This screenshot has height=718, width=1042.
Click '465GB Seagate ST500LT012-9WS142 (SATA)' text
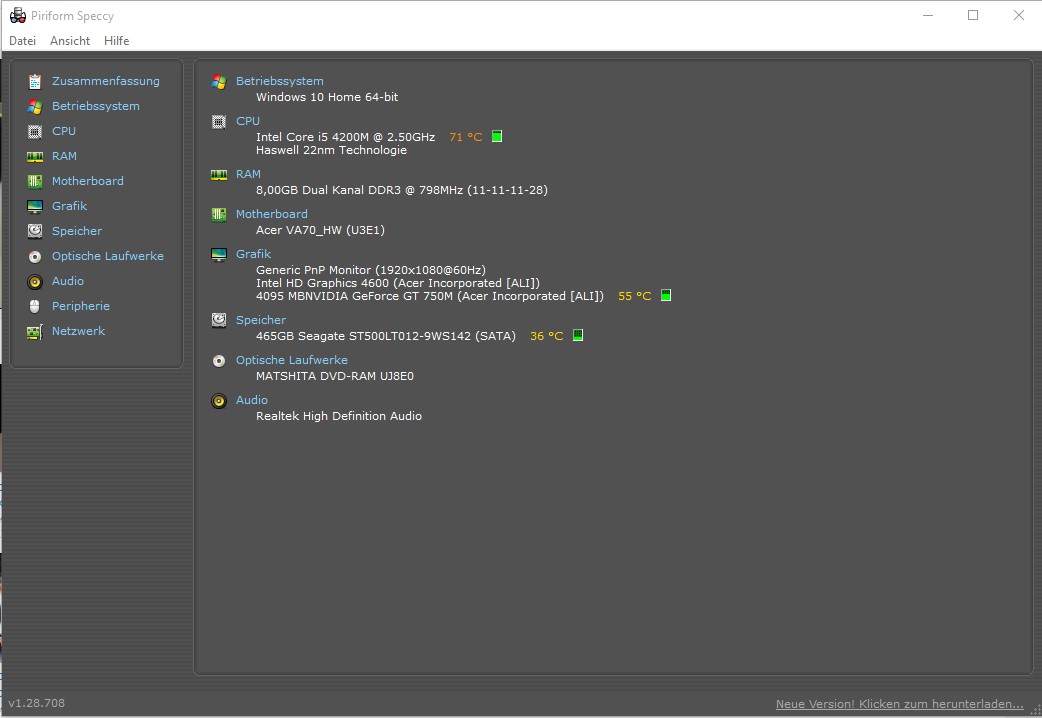pos(386,336)
